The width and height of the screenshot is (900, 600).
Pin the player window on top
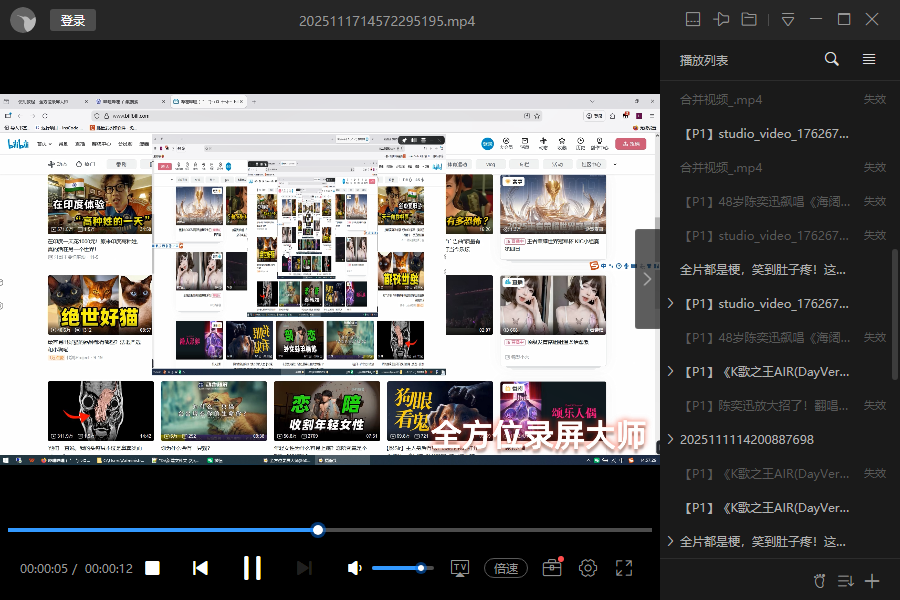click(x=721, y=20)
